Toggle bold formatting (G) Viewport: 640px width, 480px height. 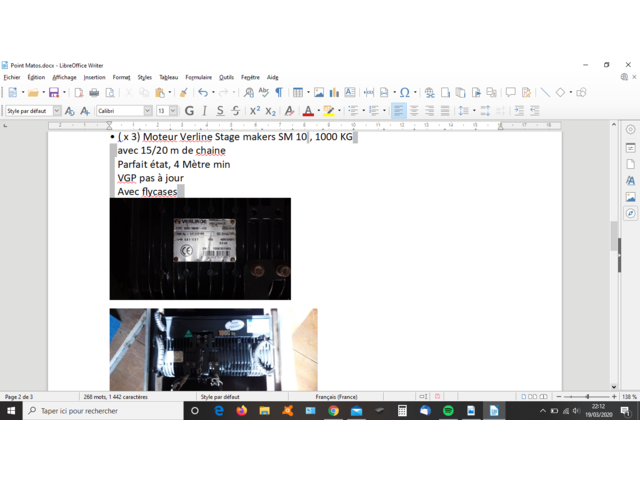click(189, 111)
